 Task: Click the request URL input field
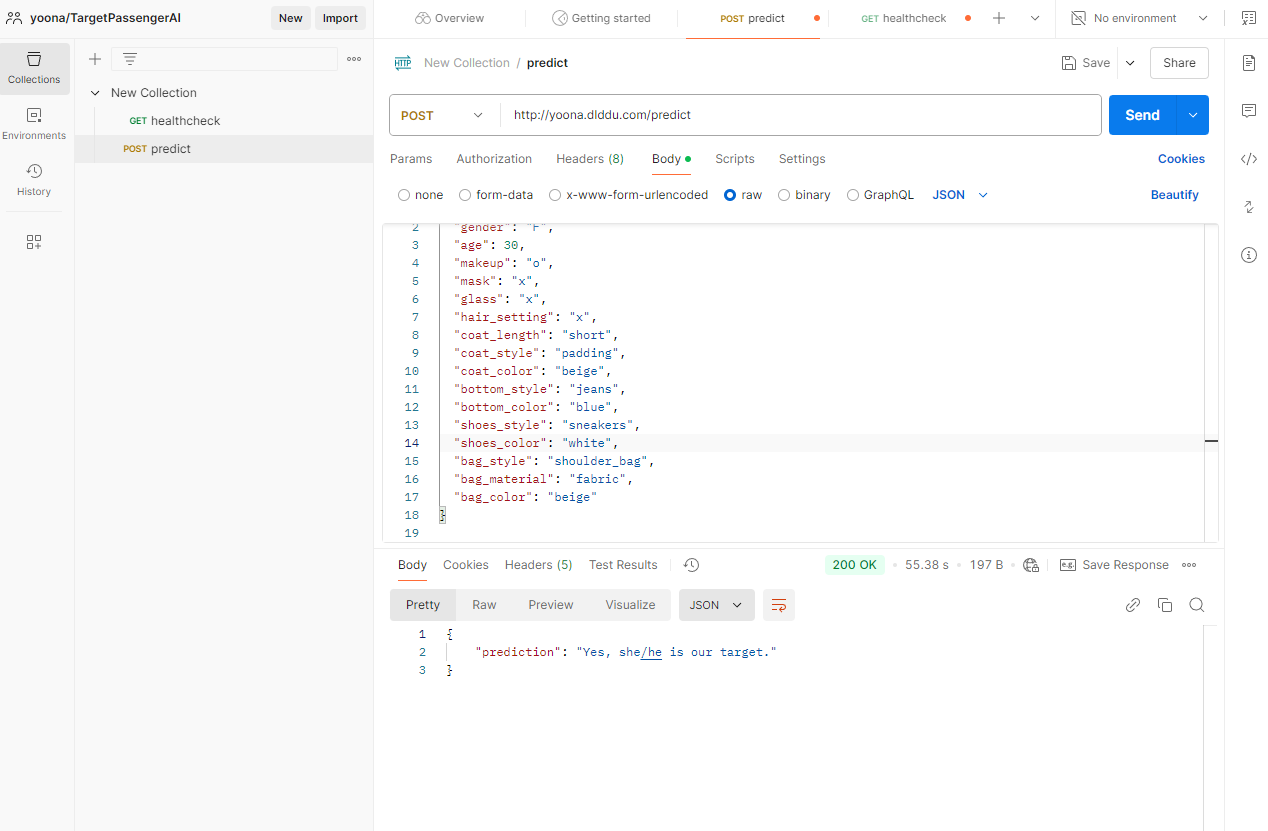[800, 115]
